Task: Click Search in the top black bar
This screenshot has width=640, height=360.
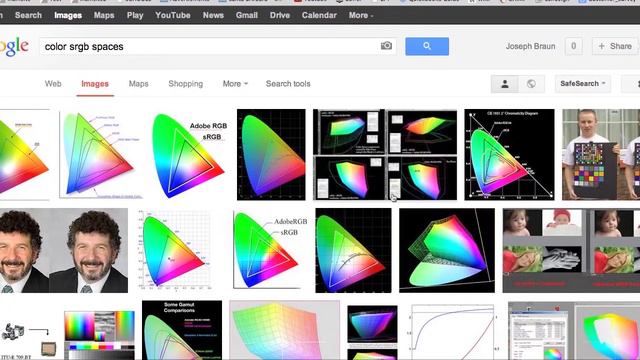Action: tap(28, 16)
